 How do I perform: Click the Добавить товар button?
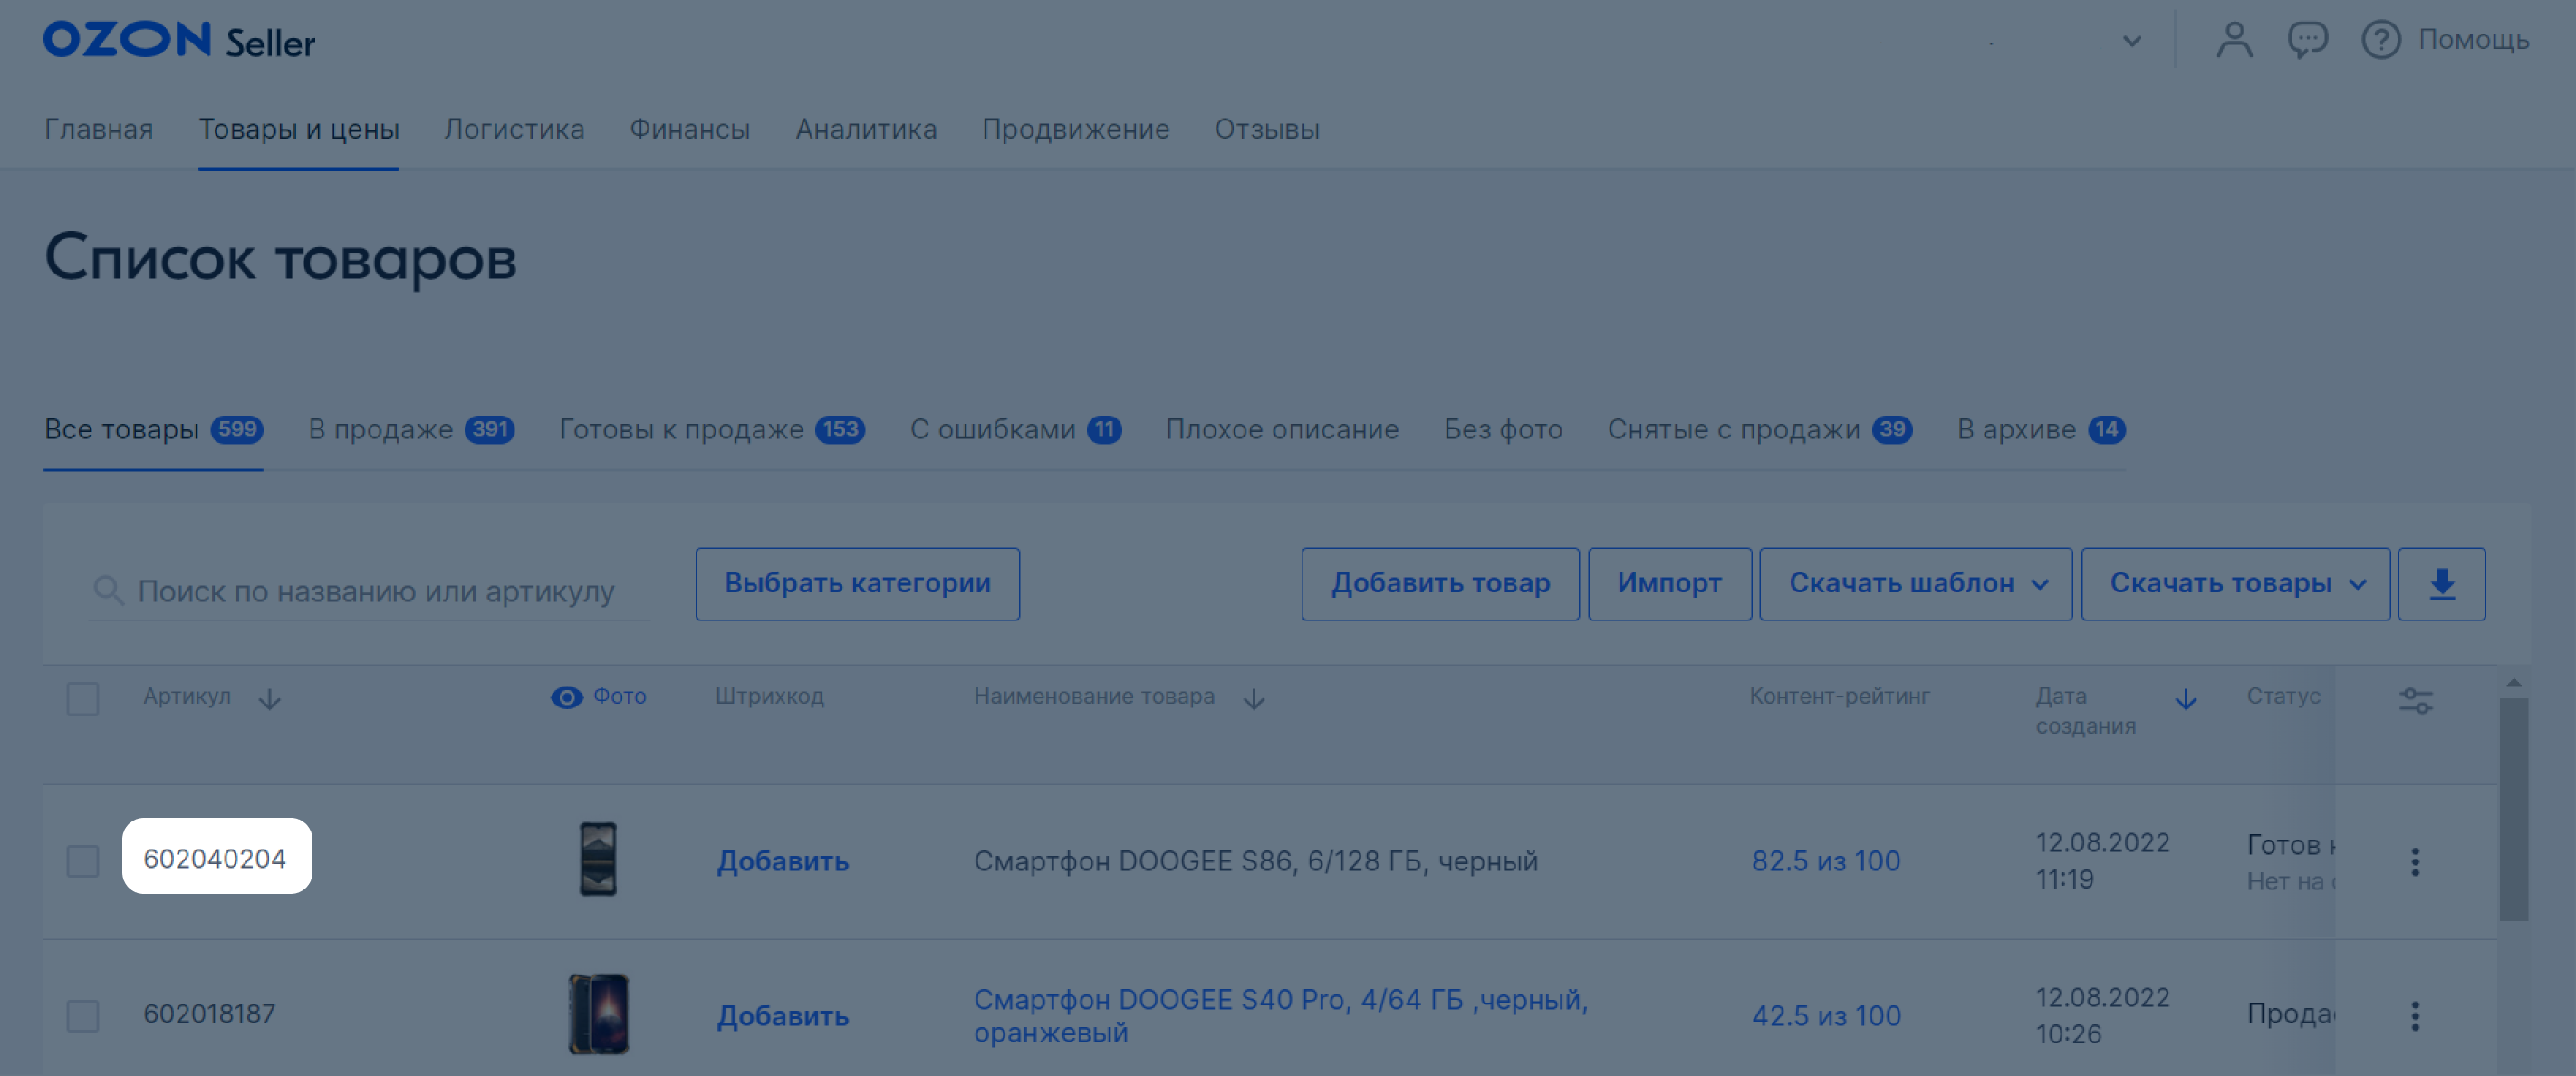pyautogui.click(x=1440, y=584)
